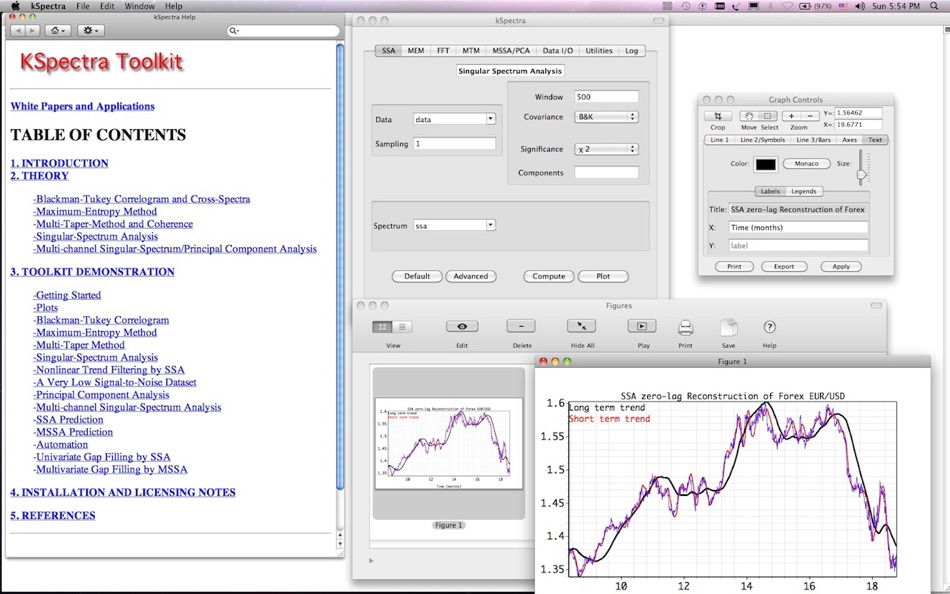This screenshot has height=594, width=950.
Task: Click Apply in Graph Controls
Action: tap(841, 267)
